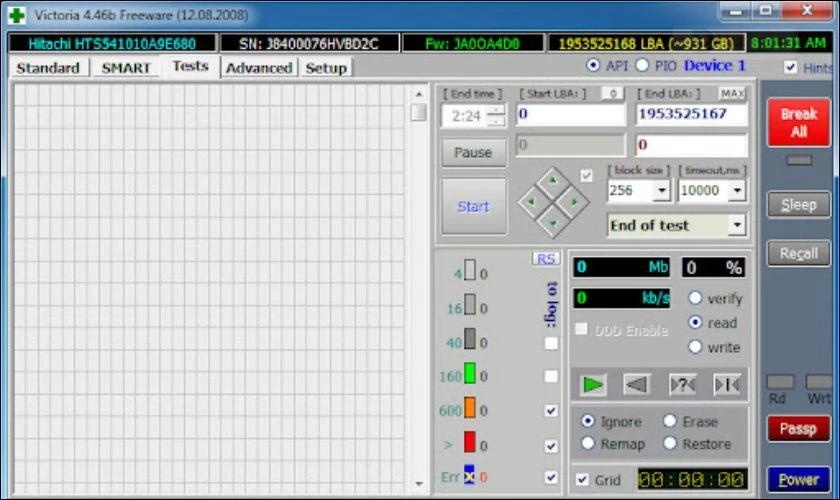
Task: Click the random seek question-mark icon
Action: pos(682,384)
